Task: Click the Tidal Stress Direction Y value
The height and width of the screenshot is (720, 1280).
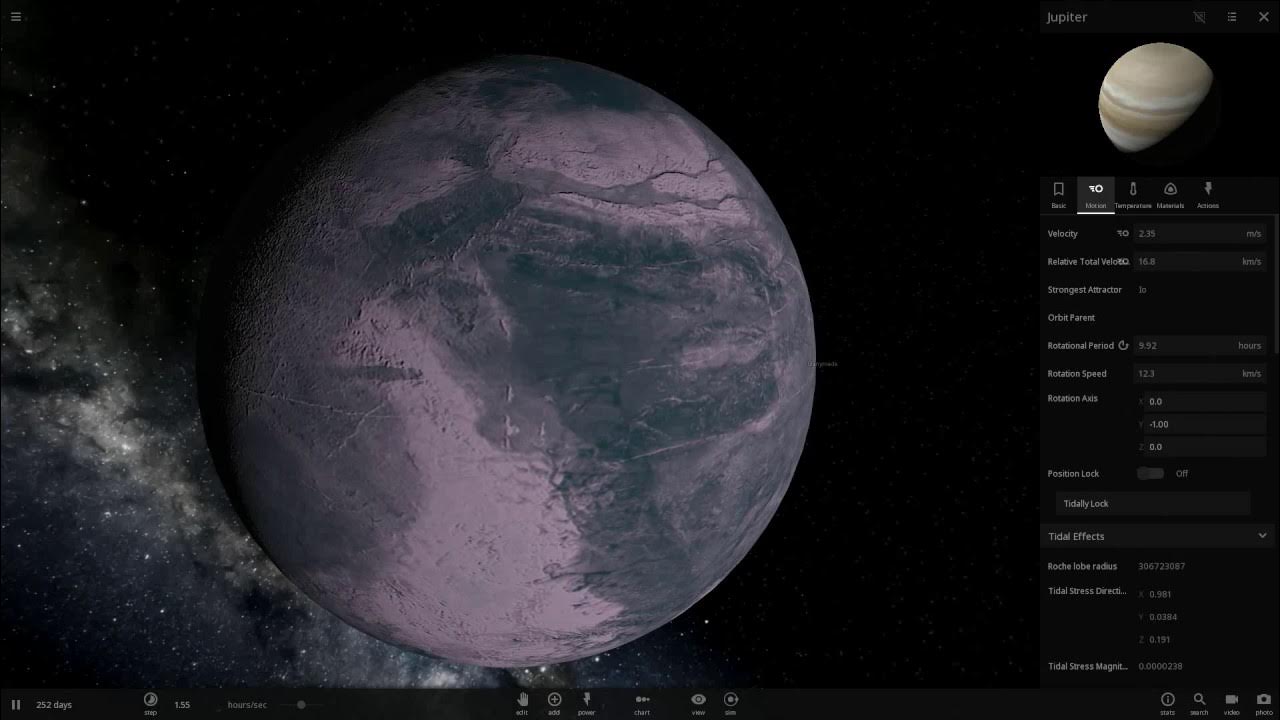Action: click(1164, 617)
